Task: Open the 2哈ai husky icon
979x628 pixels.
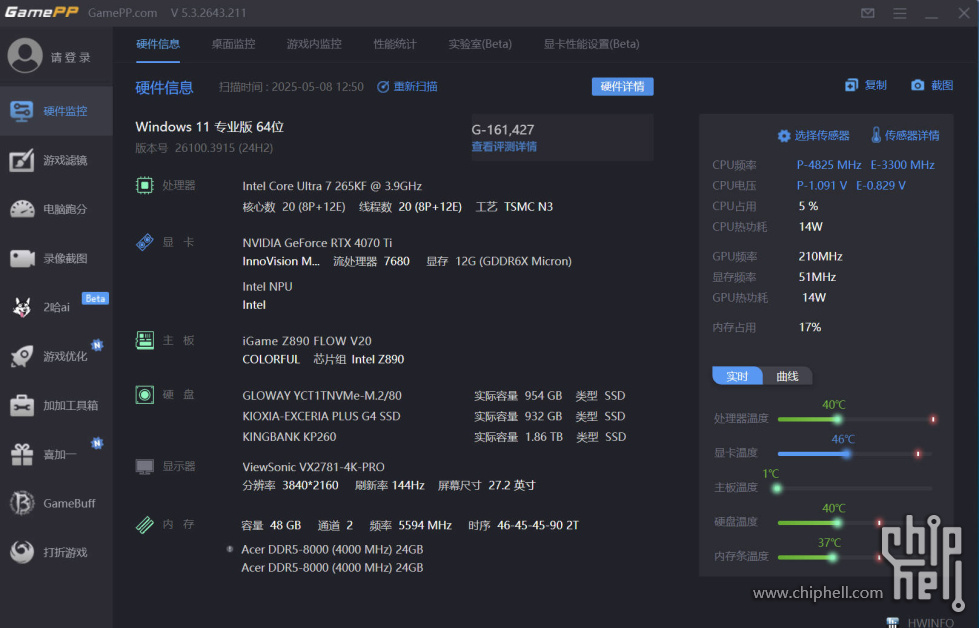Action: point(22,307)
